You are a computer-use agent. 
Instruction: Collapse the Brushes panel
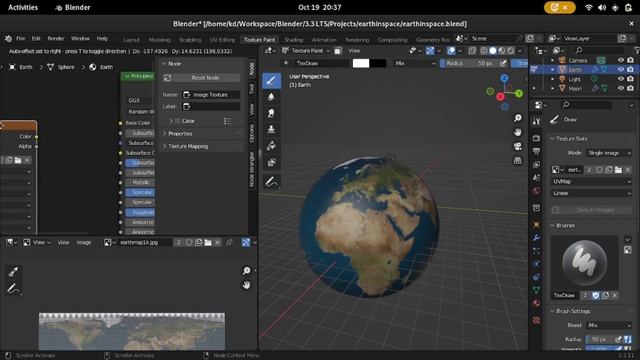pyautogui.click(x=565, y=225)
